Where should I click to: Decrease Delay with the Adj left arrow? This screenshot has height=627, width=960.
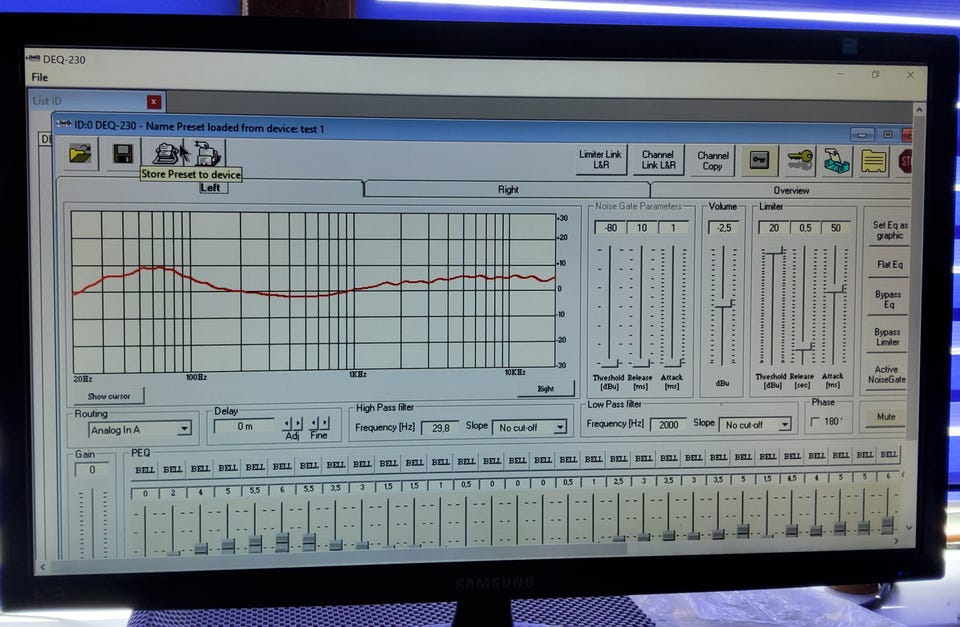[x=287, y=423]
